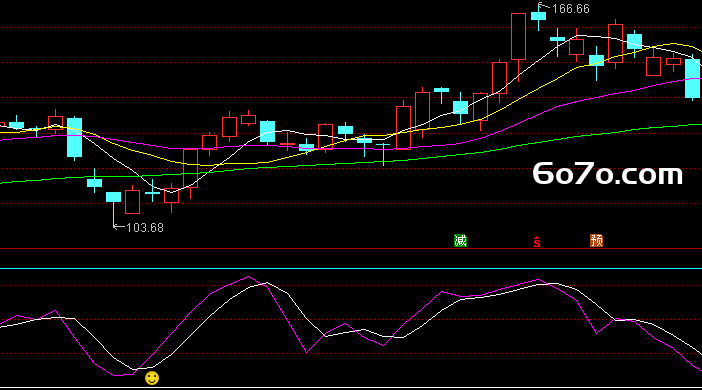This screenshot has height=390, width=702.
Task: Click the cyan cross doji near the smiley column
Action: [x=152, y=193]
